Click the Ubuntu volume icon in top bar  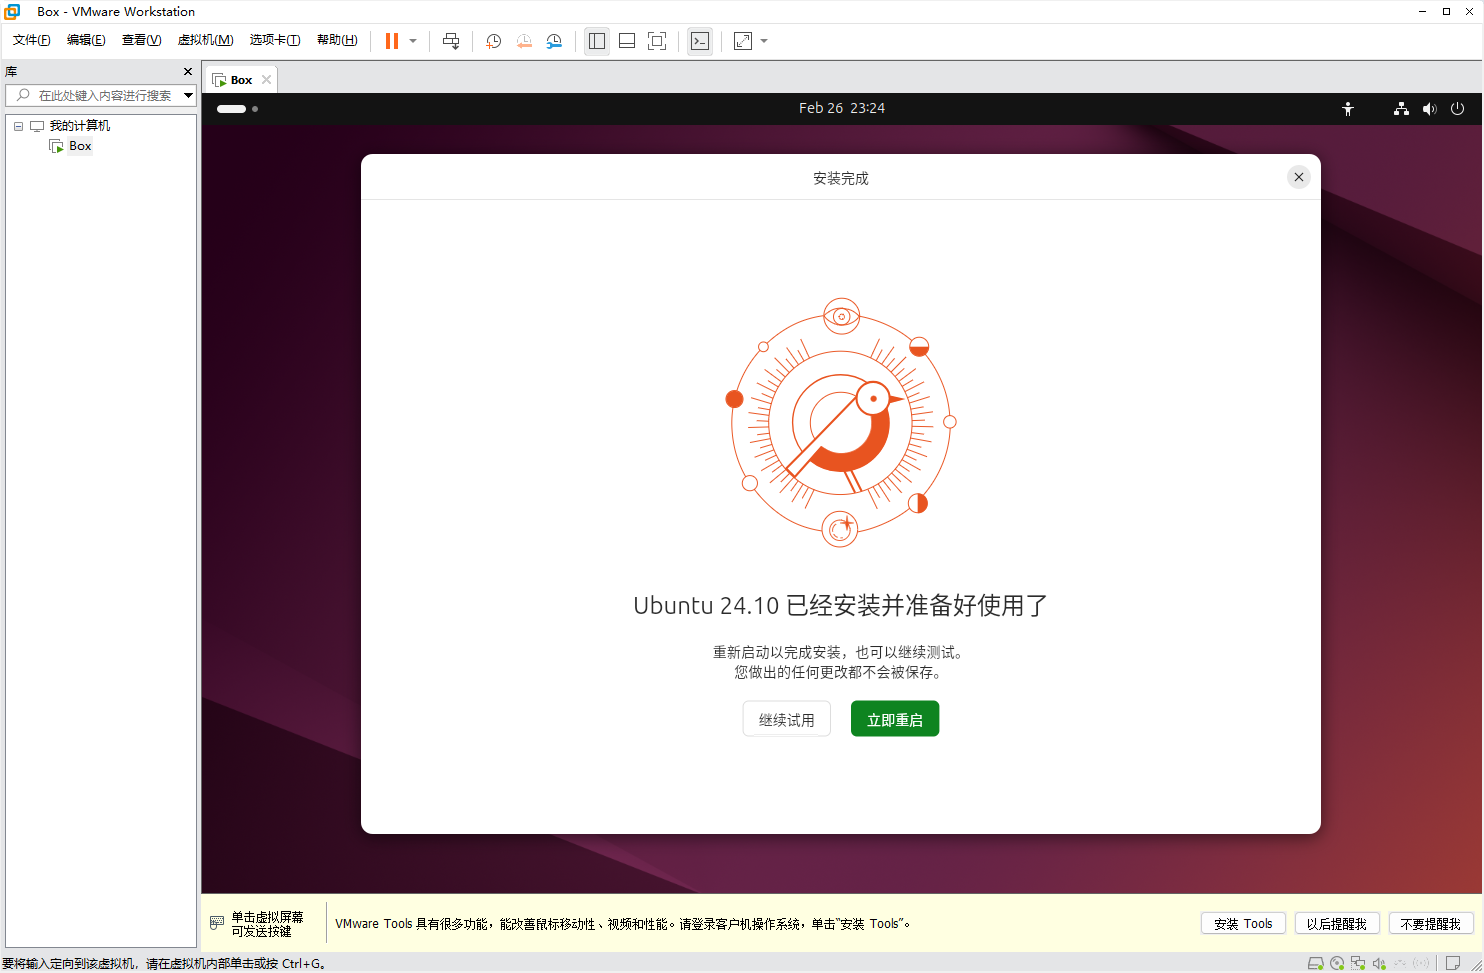[1429, 109]
